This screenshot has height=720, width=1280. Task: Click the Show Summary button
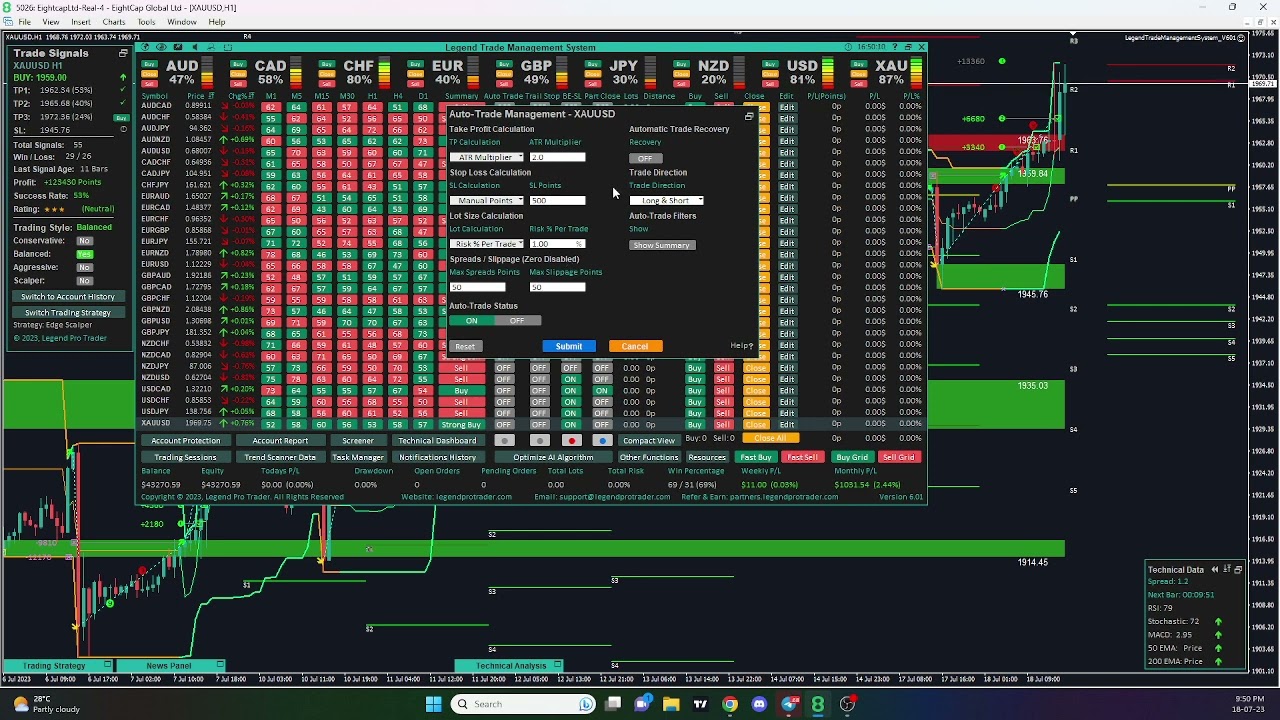(661, 245)
